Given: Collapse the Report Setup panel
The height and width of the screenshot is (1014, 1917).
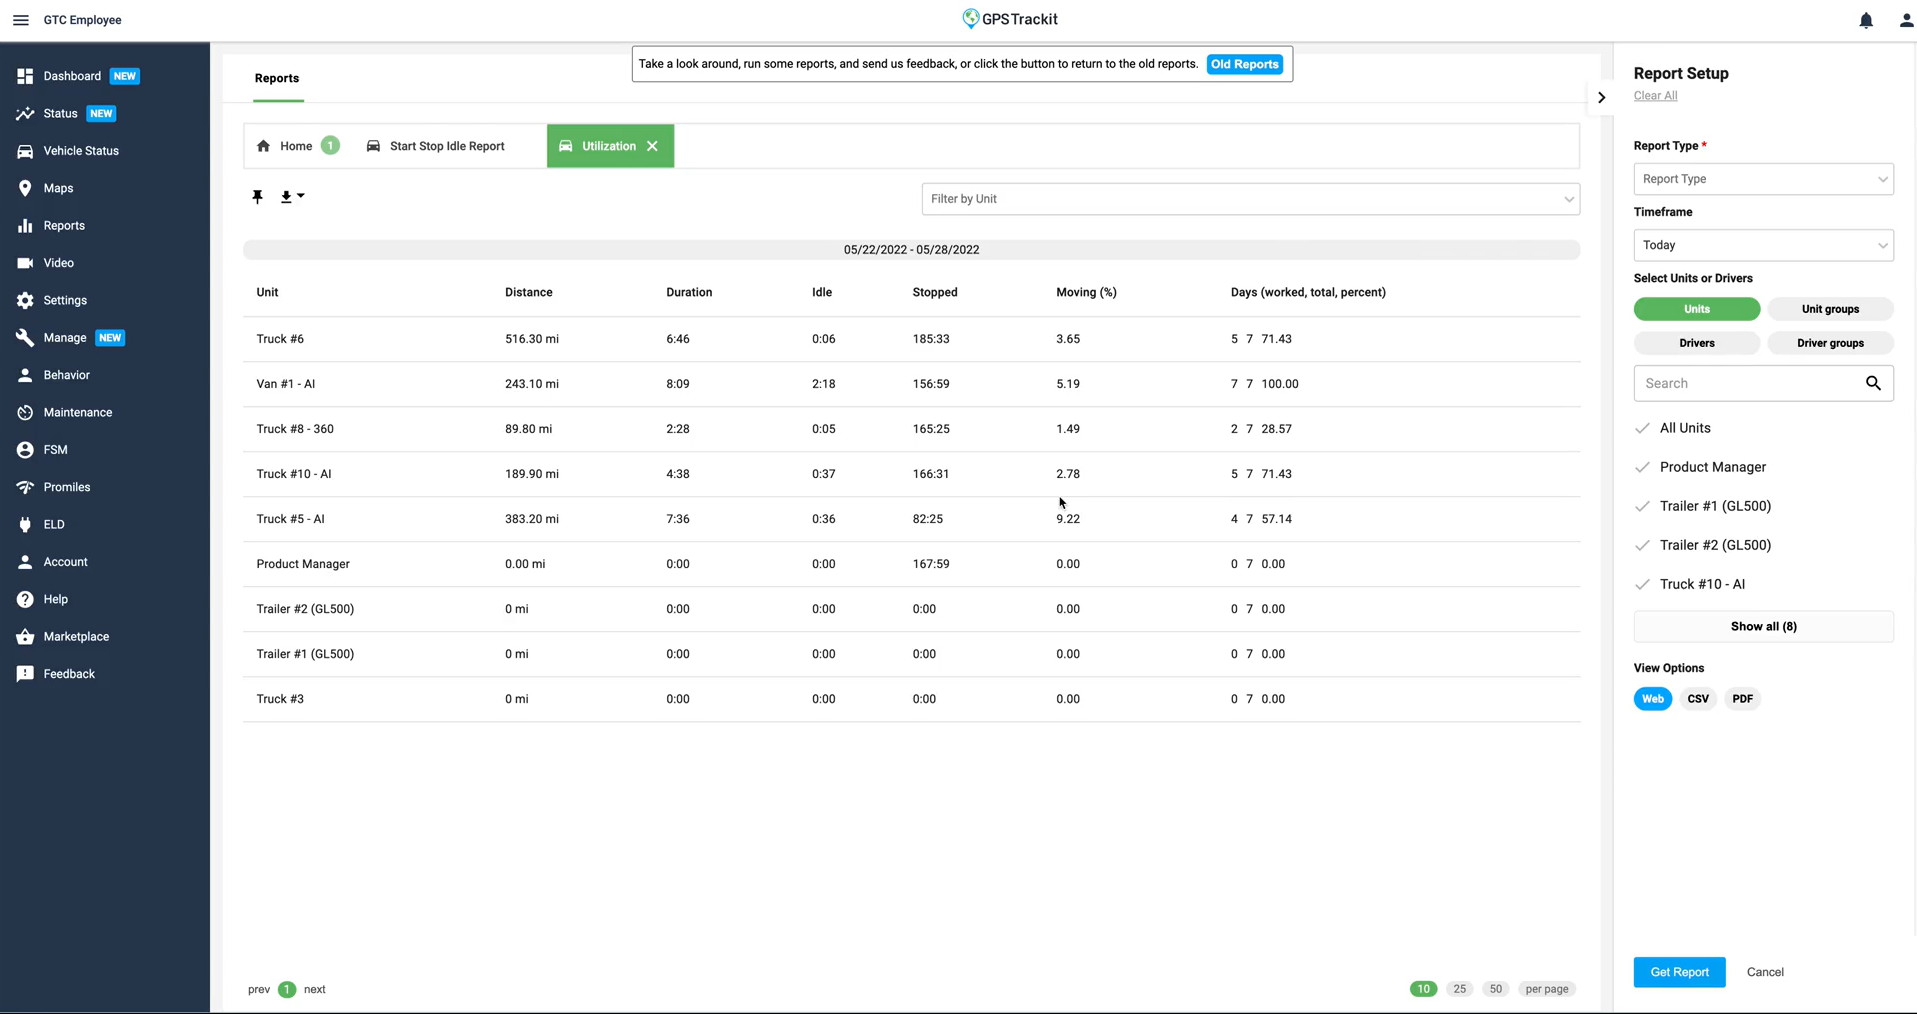Looking at the screenshot, I should [x=1601, y=98].
